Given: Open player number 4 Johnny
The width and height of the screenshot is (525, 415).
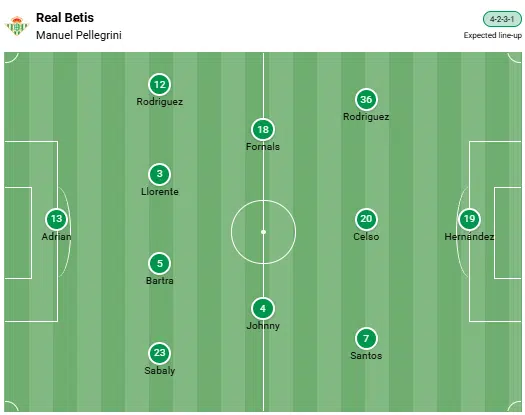Looking at the screenshot, I should 263,308.
